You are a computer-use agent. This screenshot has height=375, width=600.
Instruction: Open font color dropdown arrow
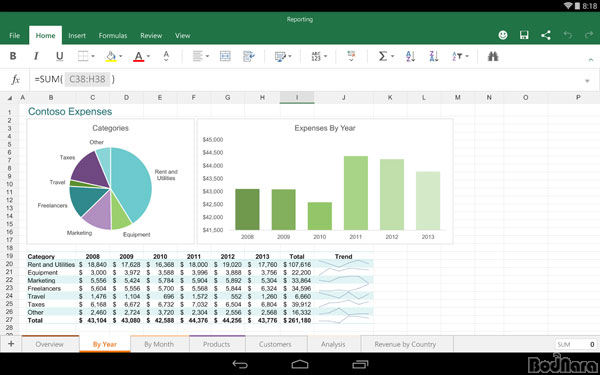pyautogui.click(x=148, y=57)
